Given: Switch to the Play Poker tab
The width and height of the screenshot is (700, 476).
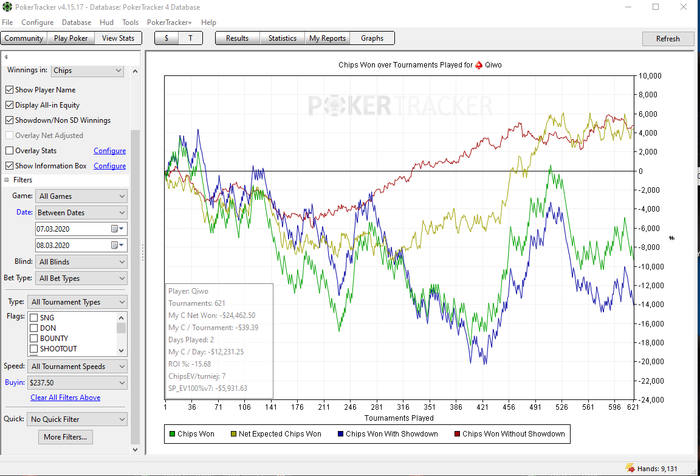Looking at the screenshot, I should [71, 38].
